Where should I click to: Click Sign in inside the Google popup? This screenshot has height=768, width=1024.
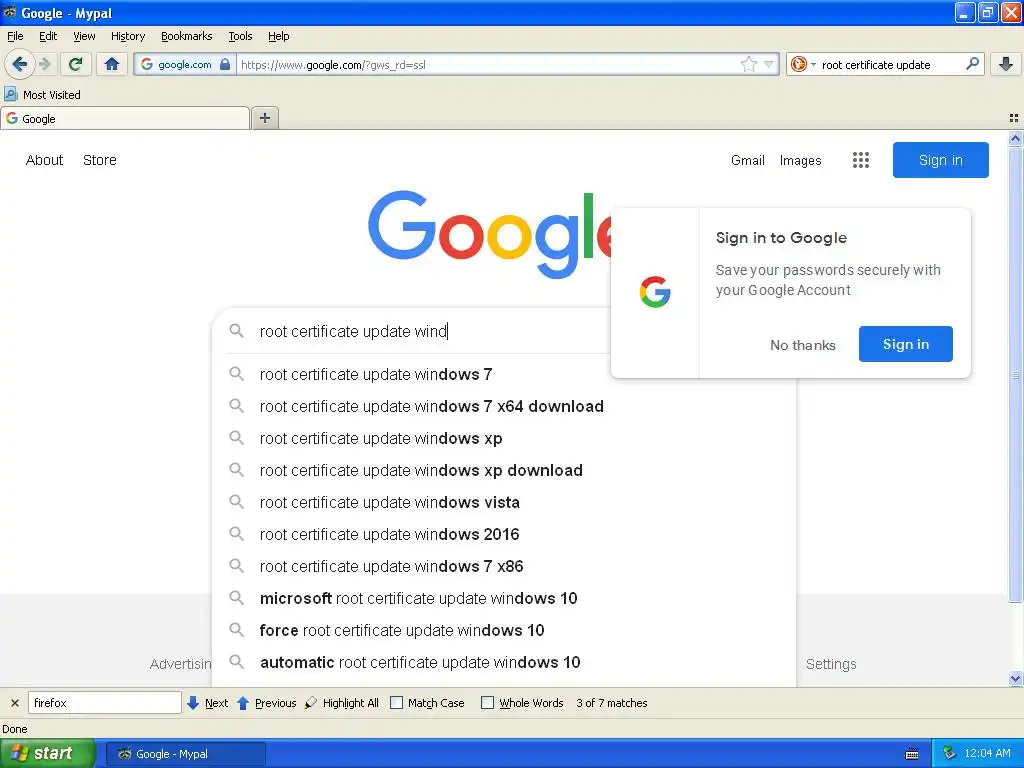pos(905,344)
